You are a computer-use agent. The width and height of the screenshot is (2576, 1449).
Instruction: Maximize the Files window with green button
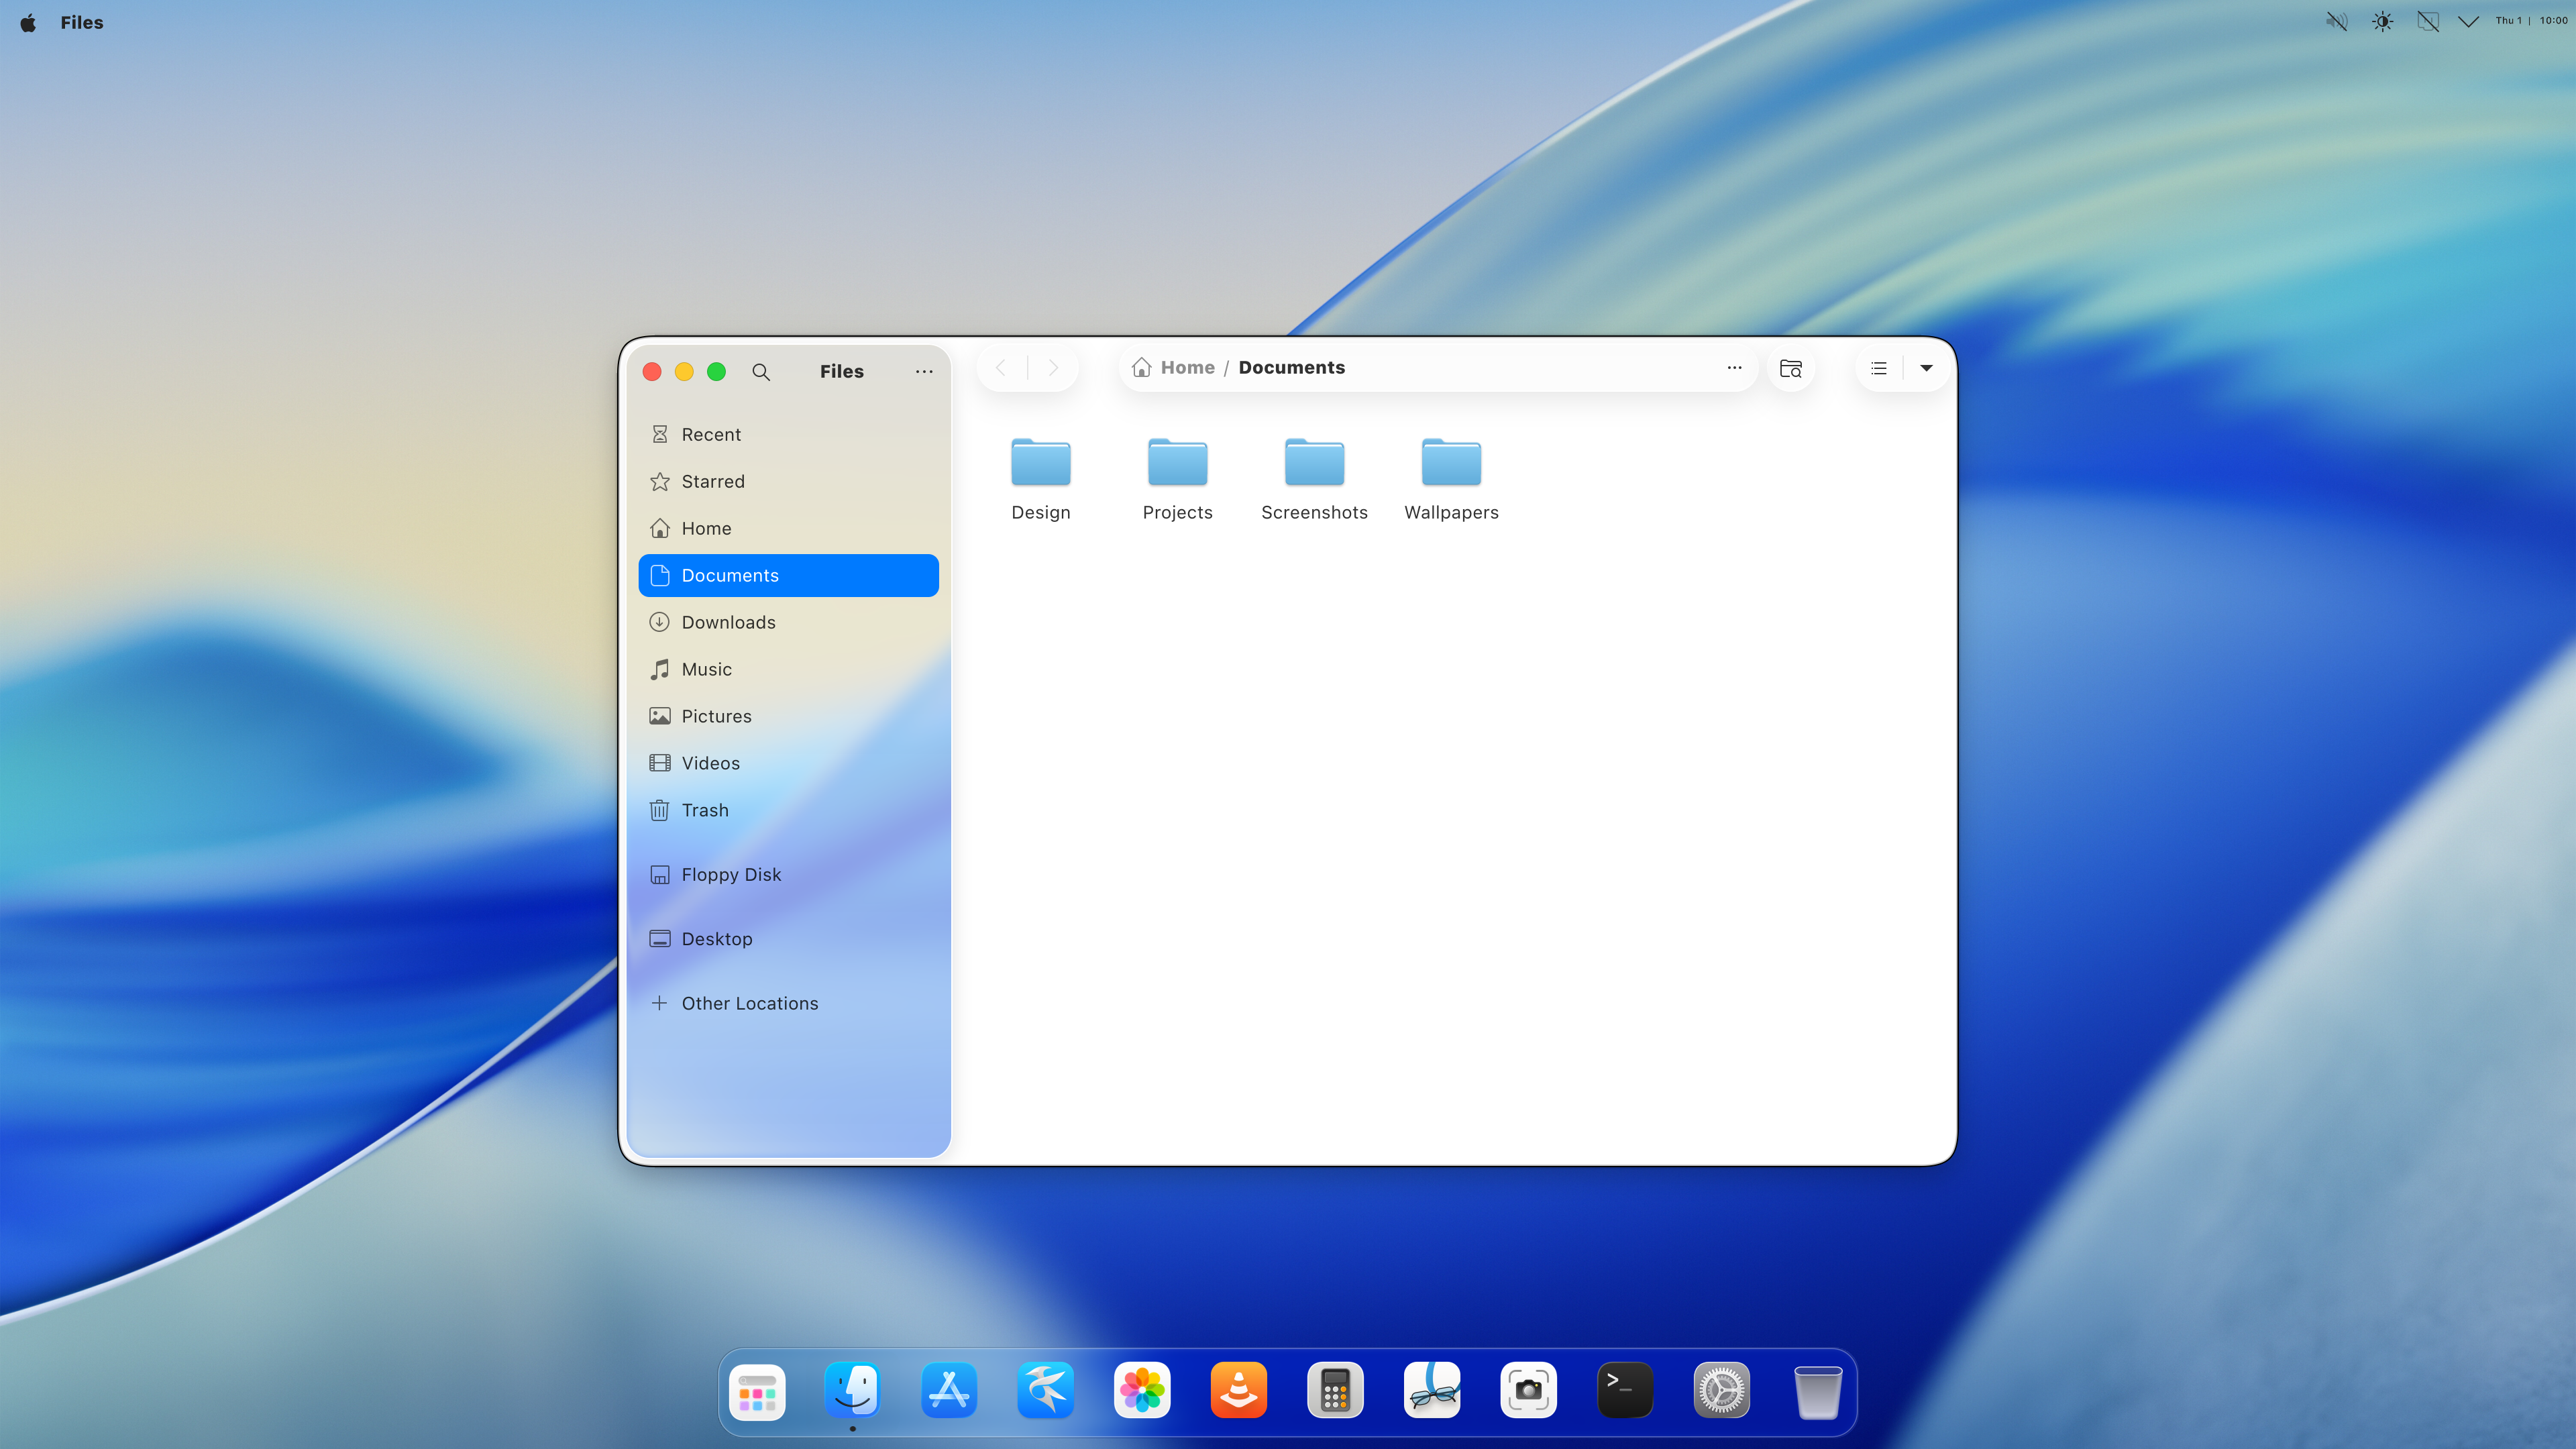click(716, 372)
